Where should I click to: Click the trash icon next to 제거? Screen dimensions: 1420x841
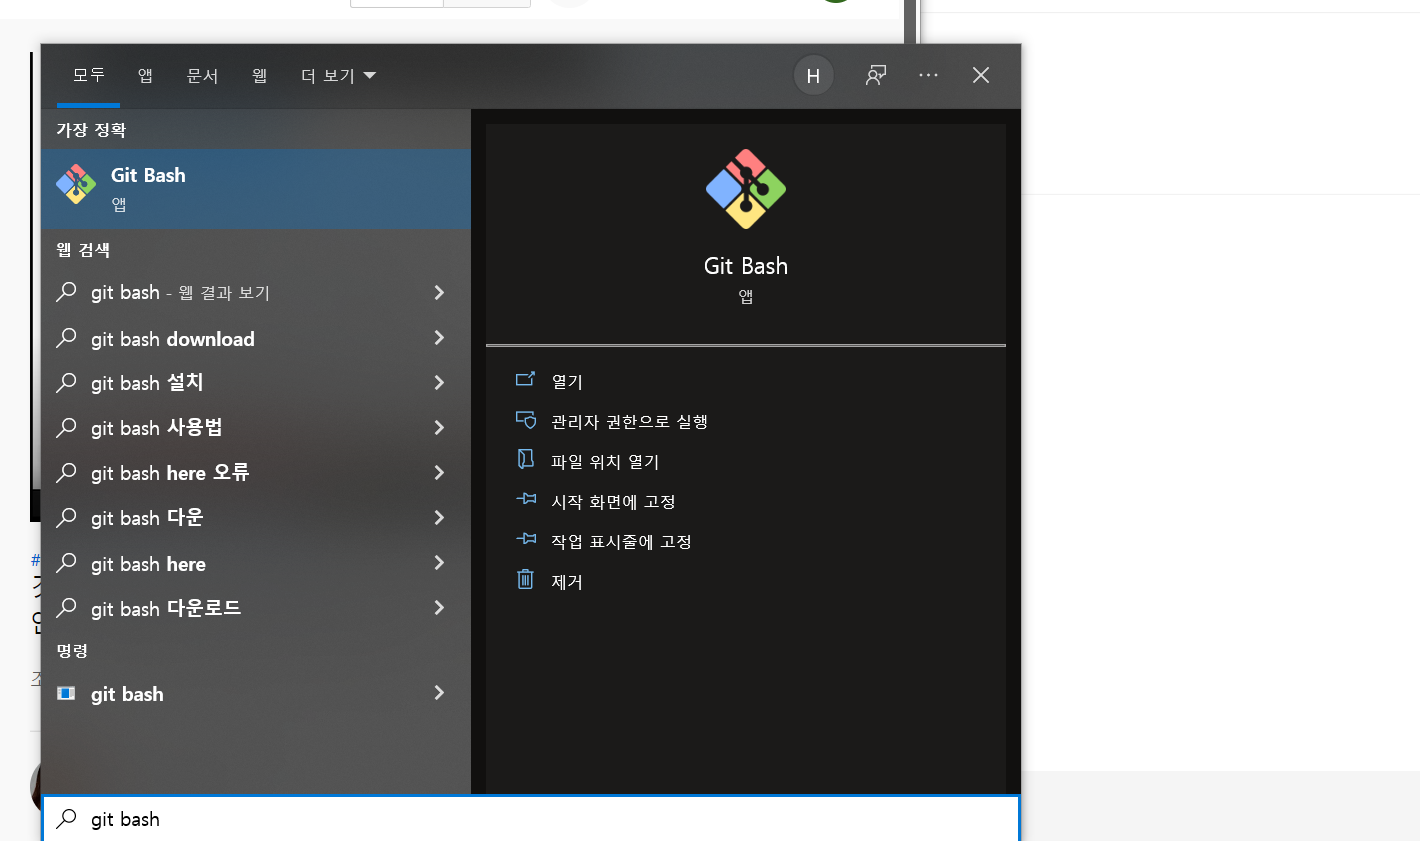point(525,579)
